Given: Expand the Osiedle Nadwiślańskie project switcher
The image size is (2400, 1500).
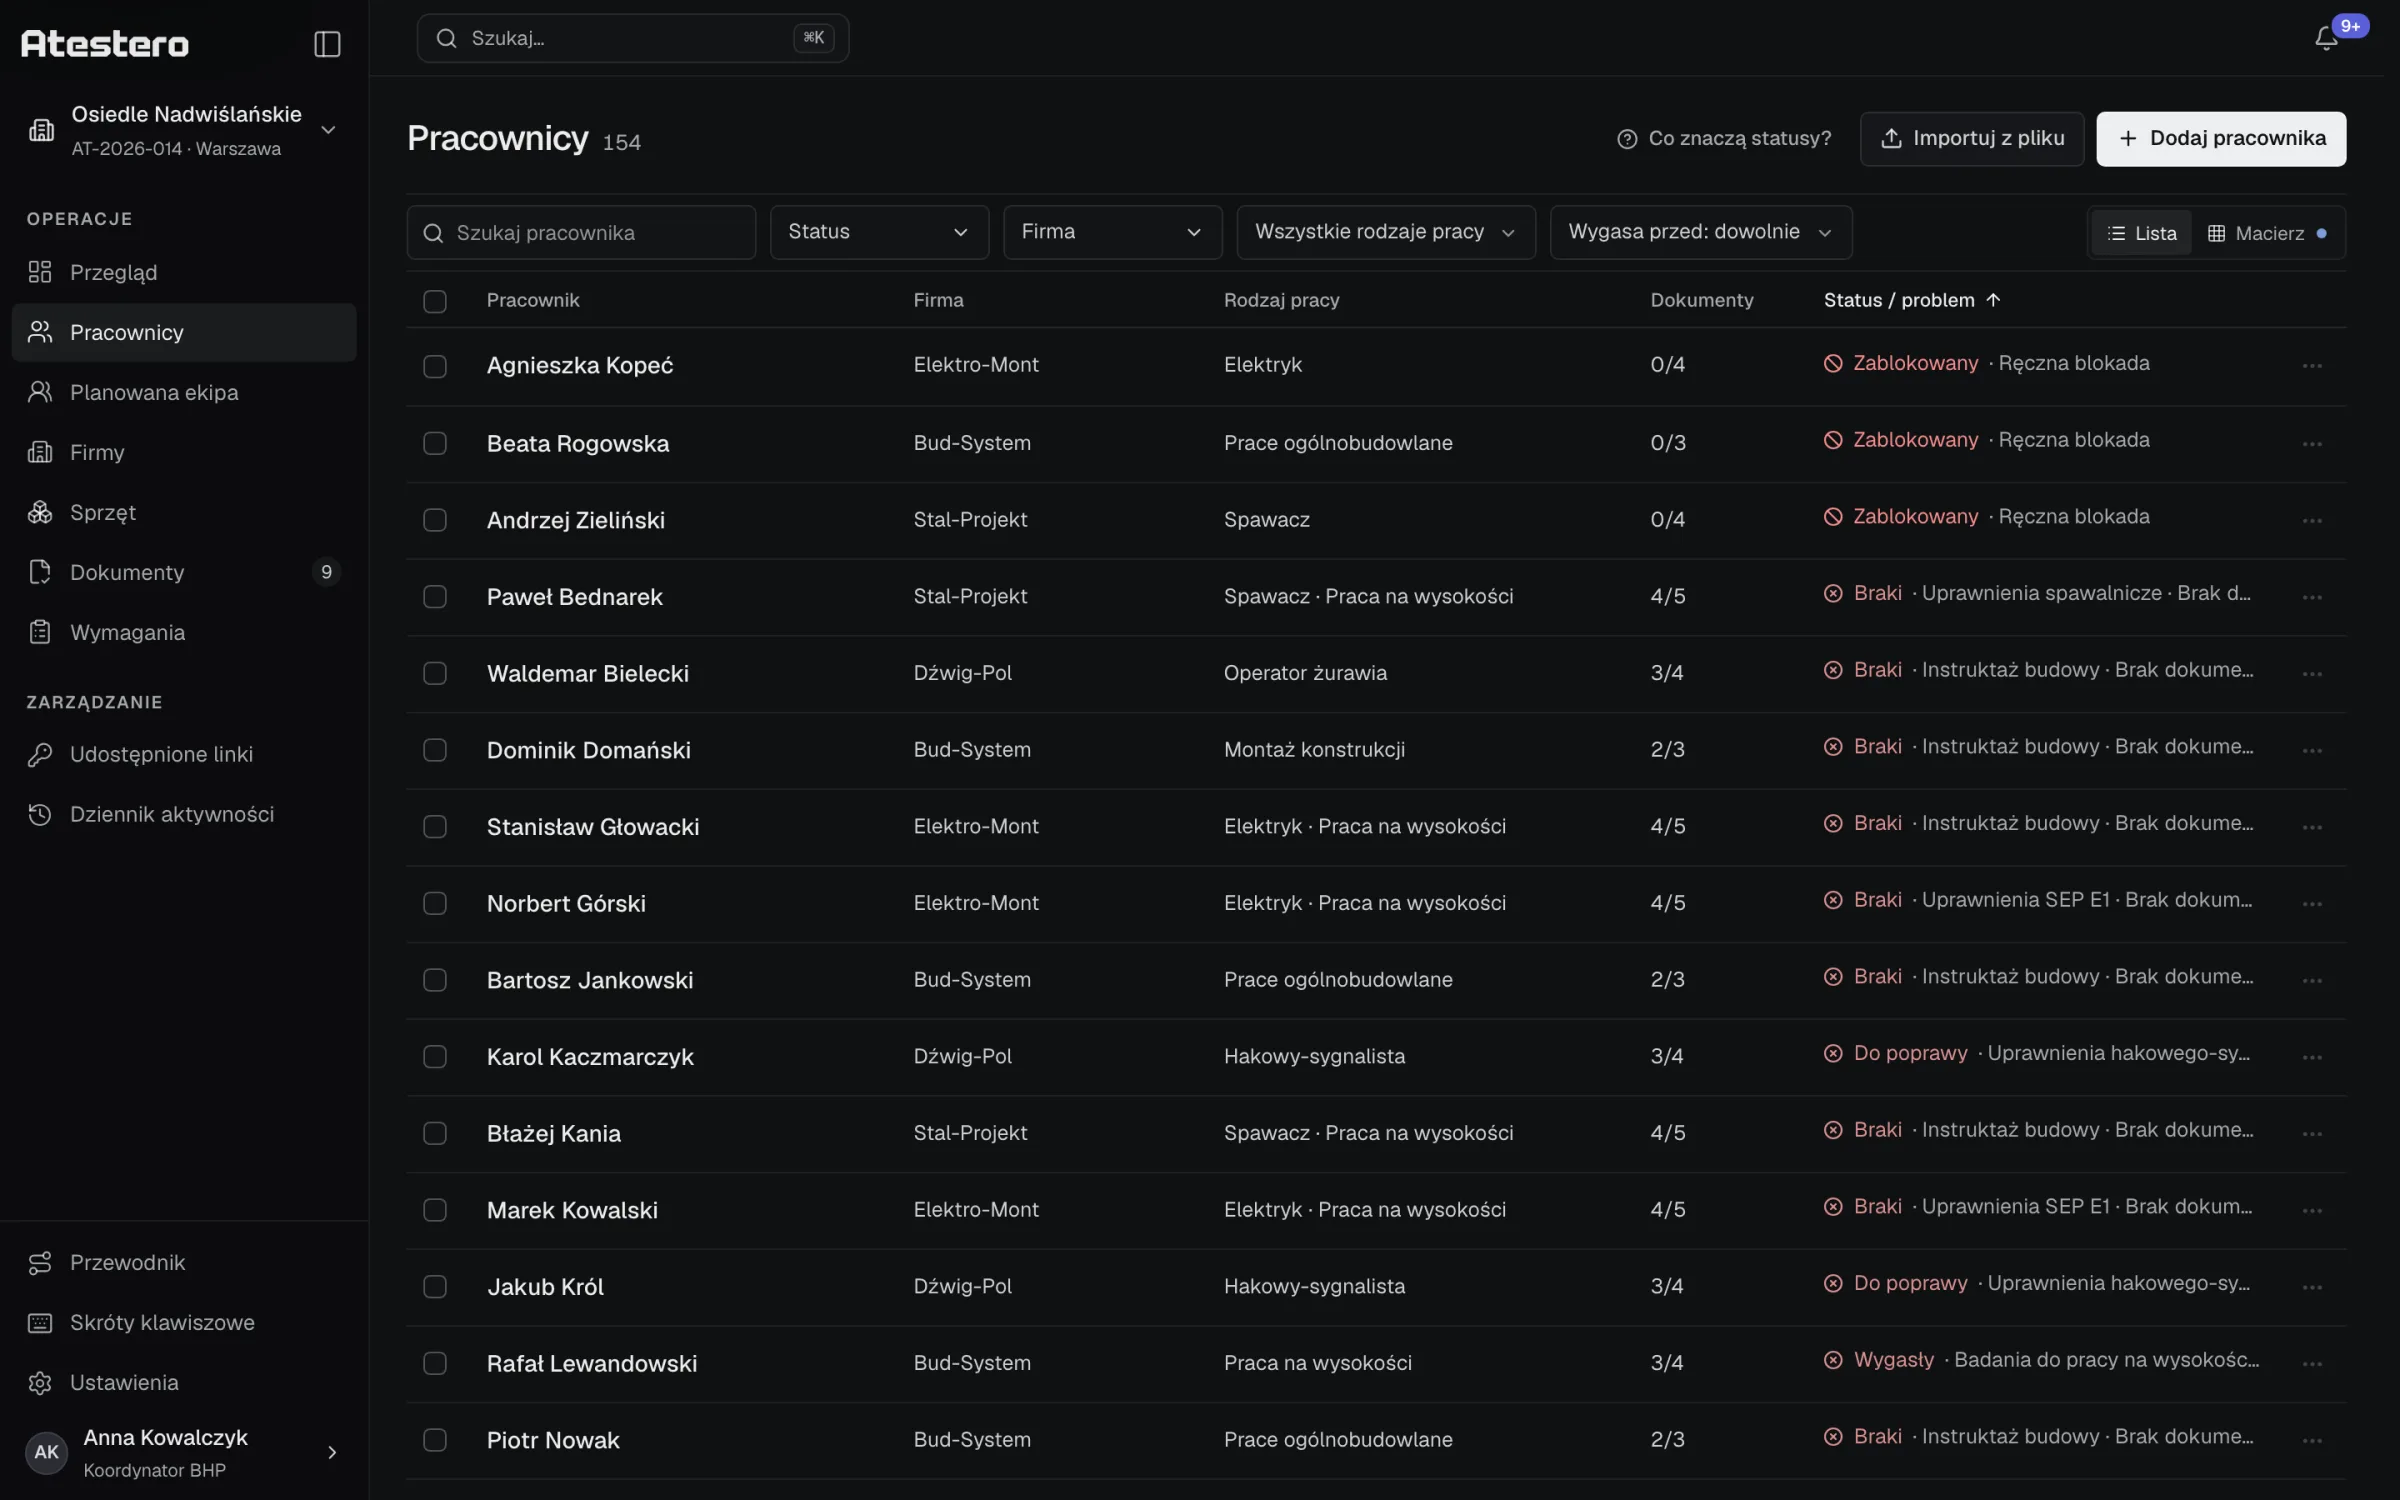Looking at the screenshot, I should [x=184, y=130].
